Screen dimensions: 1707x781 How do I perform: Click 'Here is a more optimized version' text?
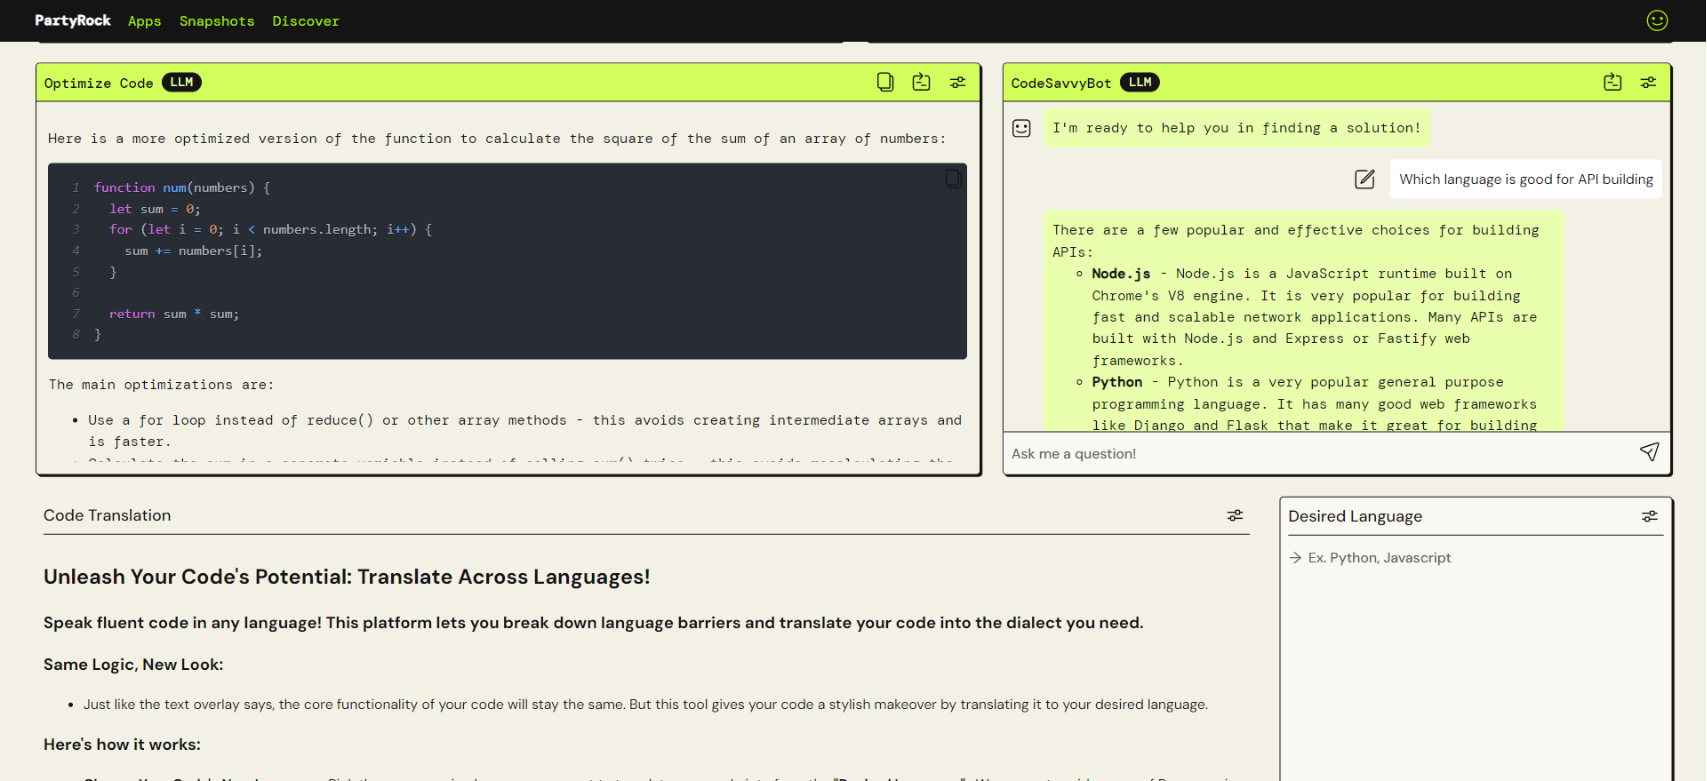point(497,139)
